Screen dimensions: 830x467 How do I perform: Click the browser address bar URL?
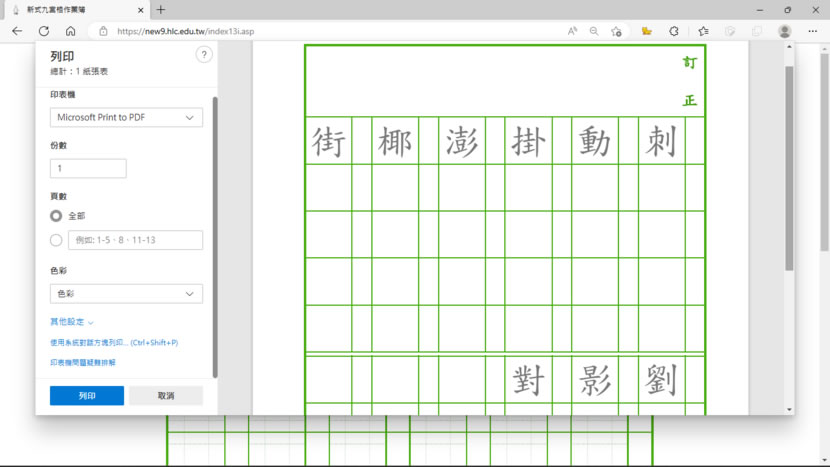click(185, 31)
